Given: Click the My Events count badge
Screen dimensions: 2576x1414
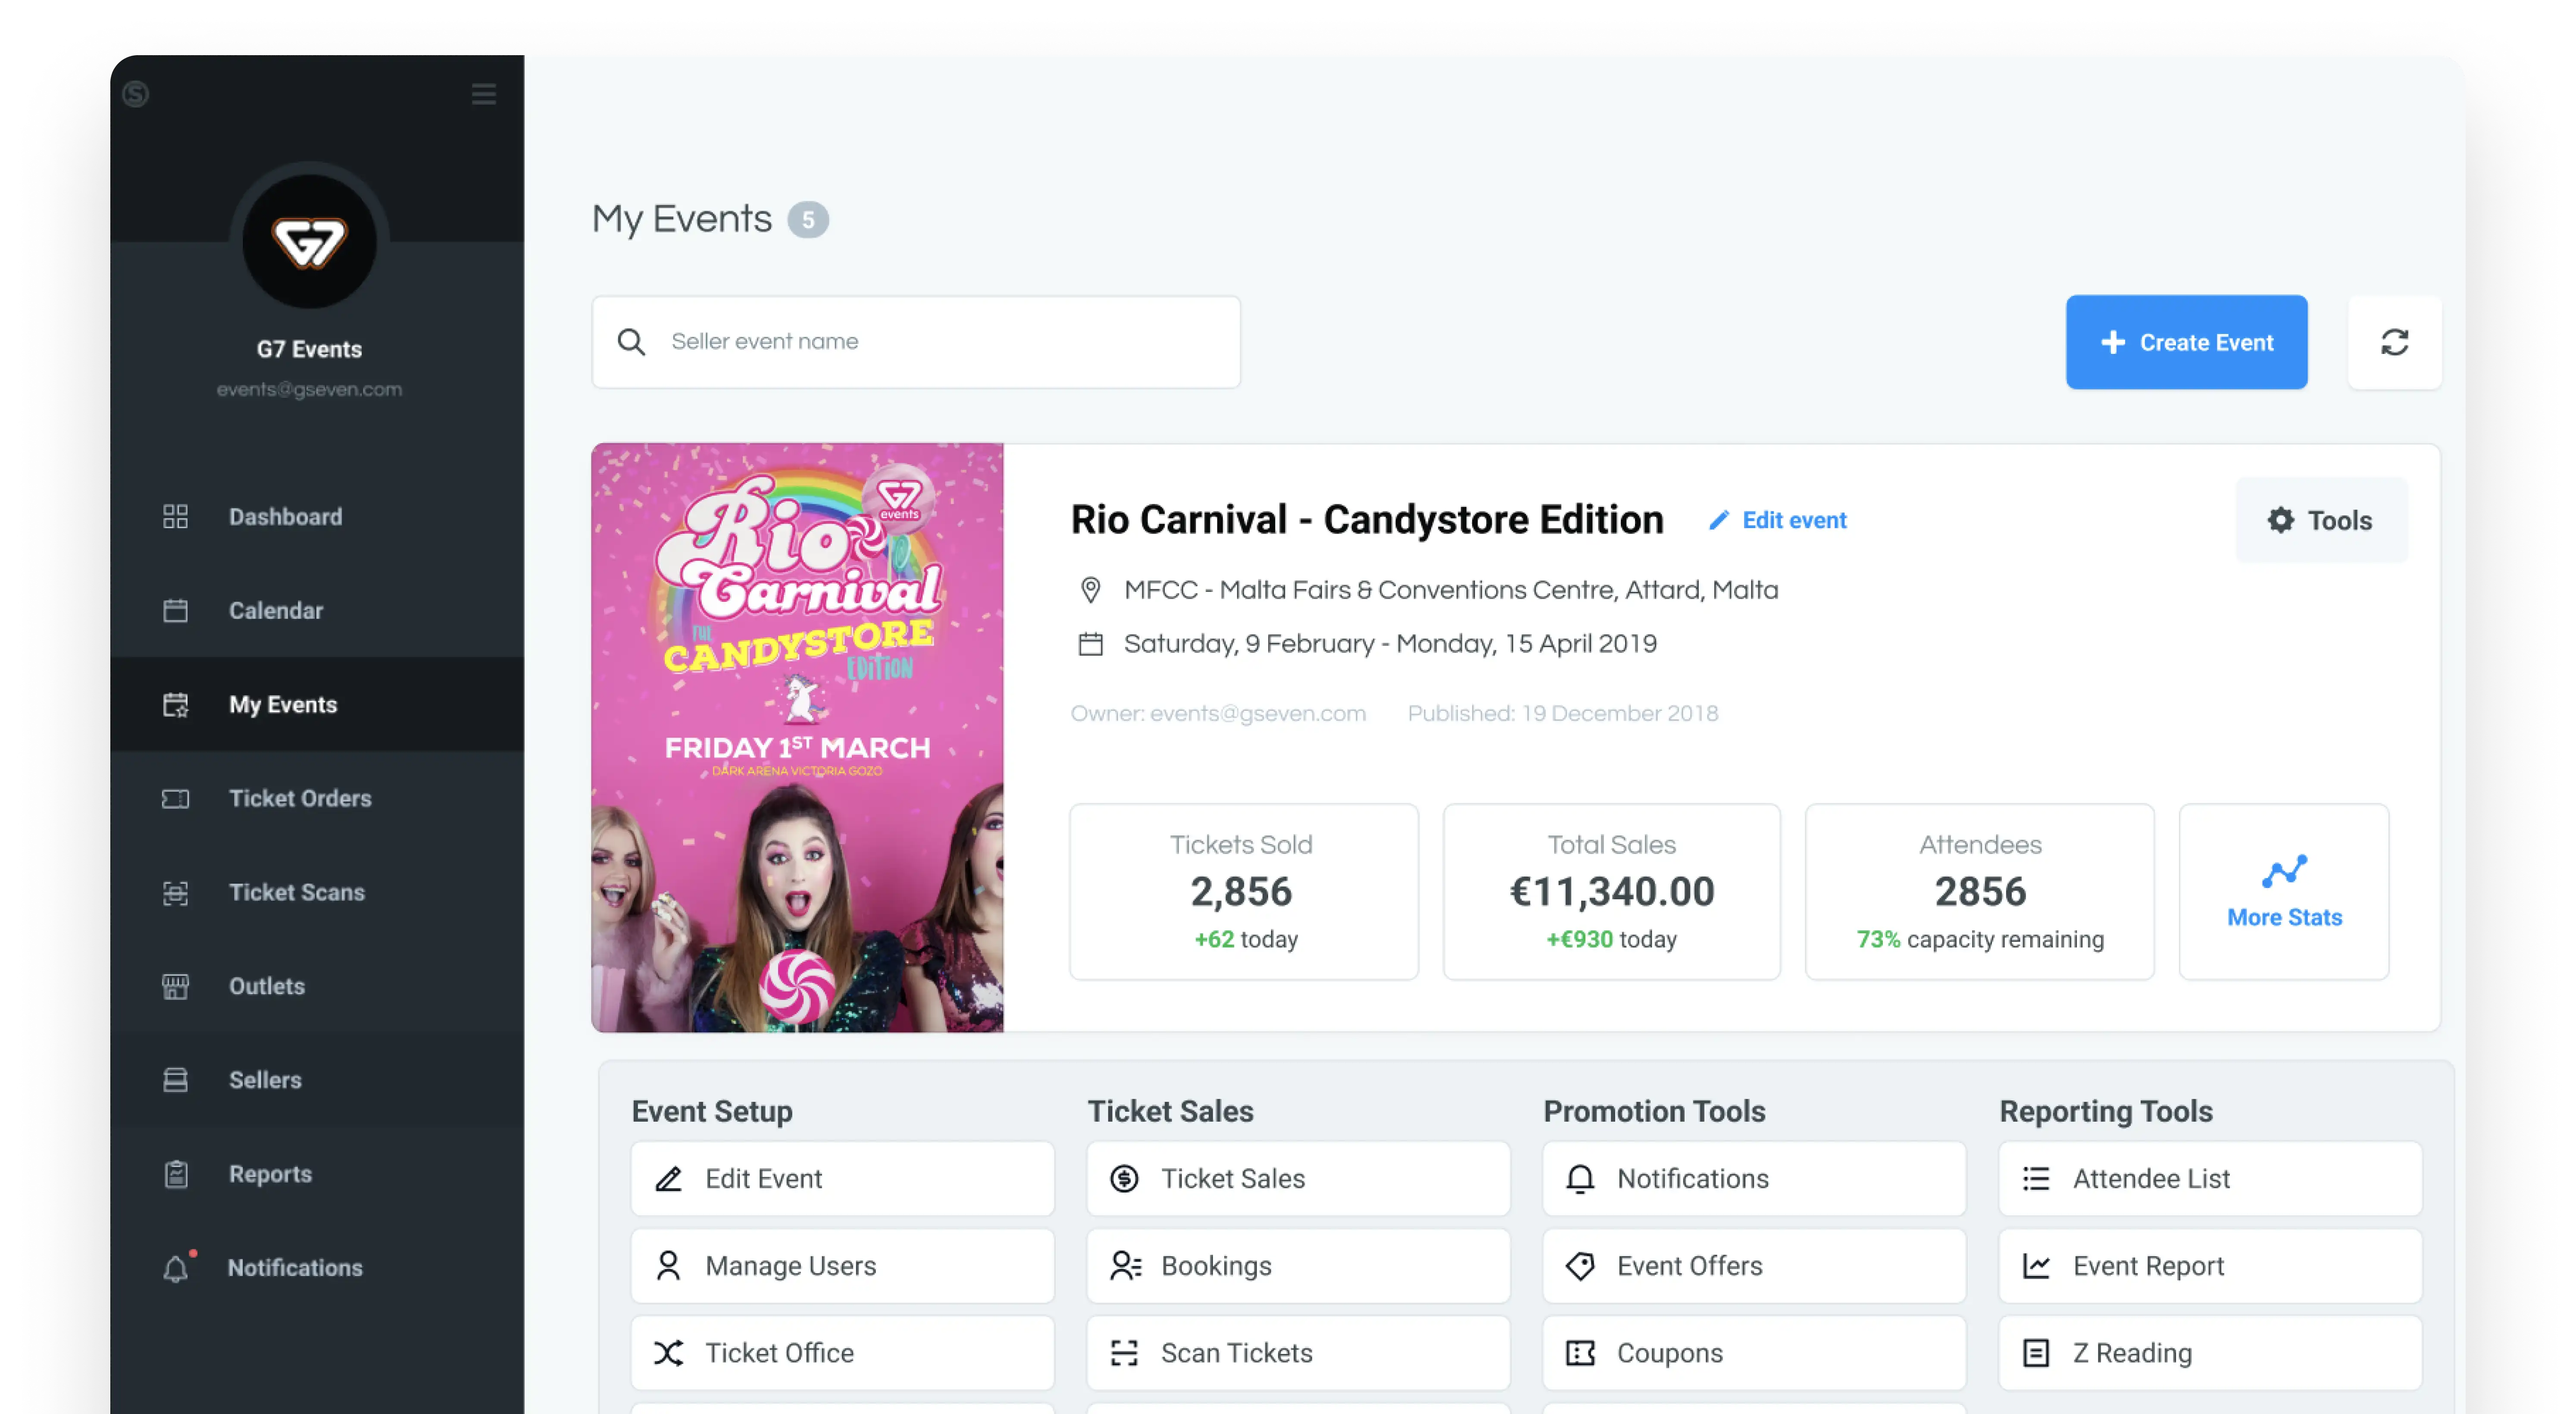Looking at the screenshot, I should click(808, 220).
